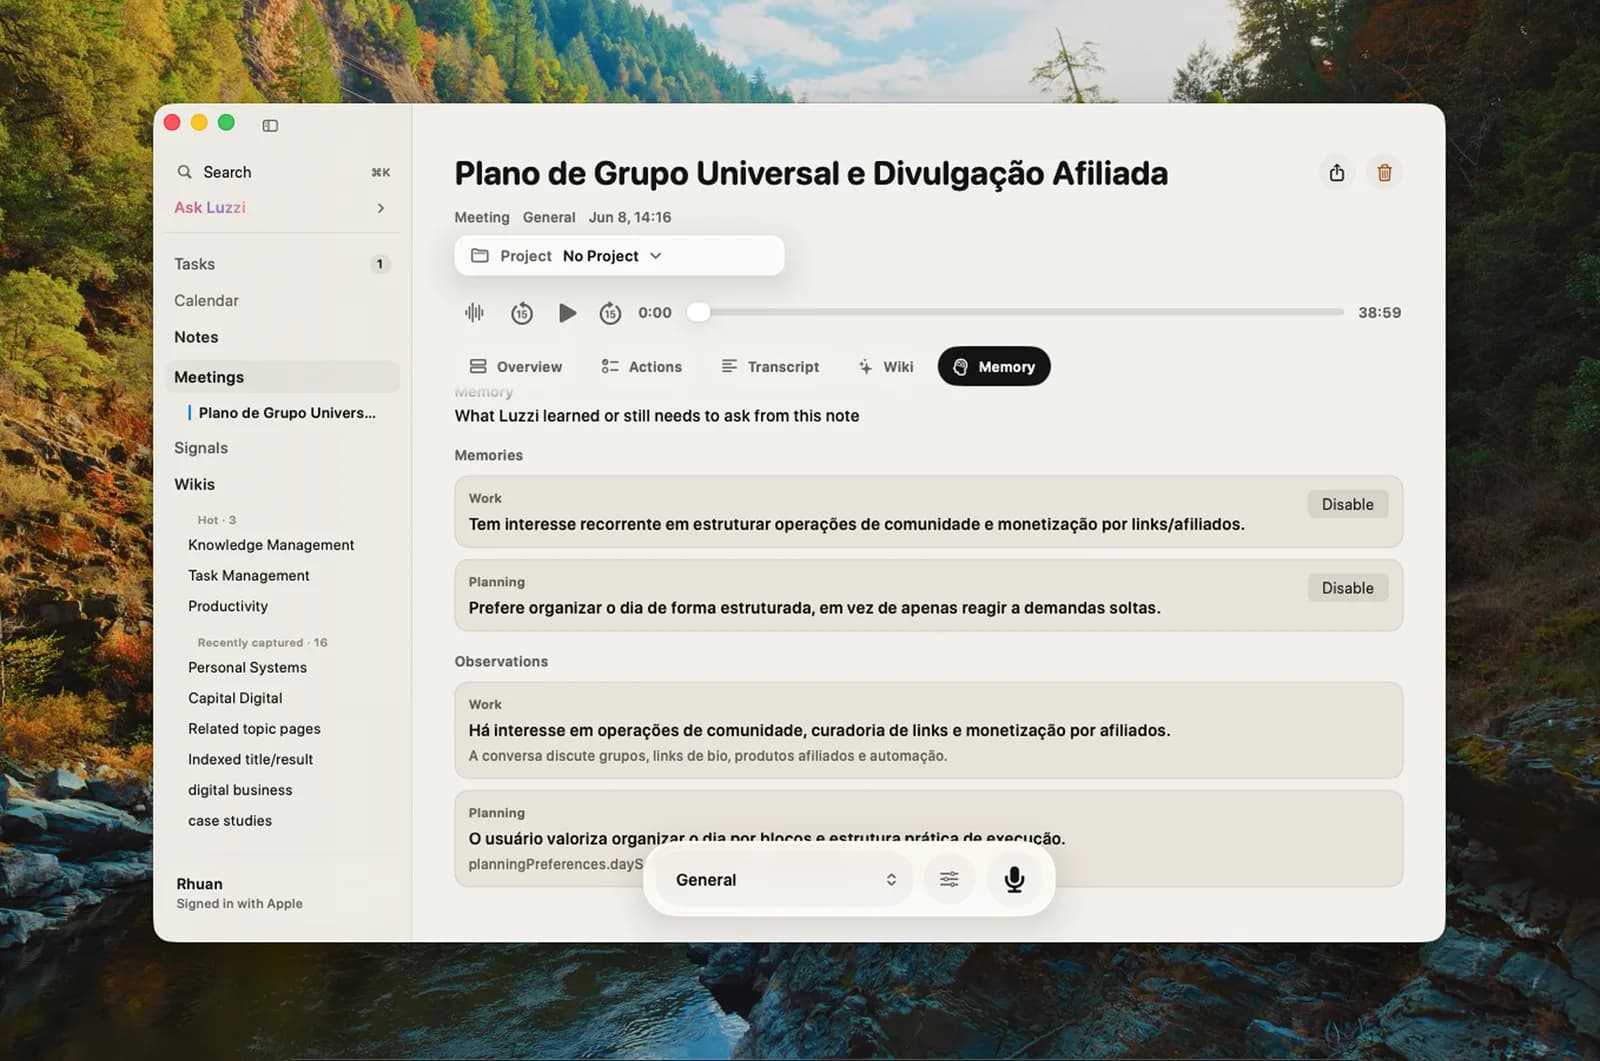Click the audio waveform icon
The width and height of the screenshot is (1600, 1061).
tap(474, 313)
